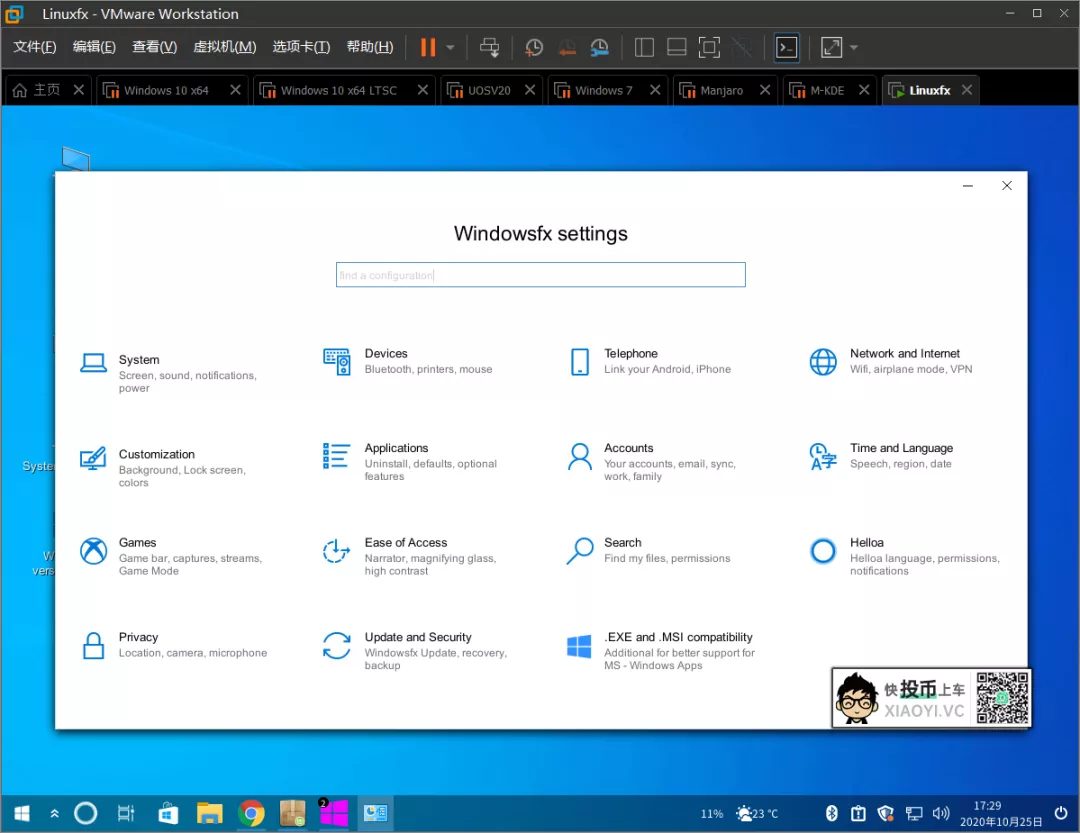The image size is (1080, 833).
Task: Expand the fullscreen view dropdown arrow
Action: (854, 47)
